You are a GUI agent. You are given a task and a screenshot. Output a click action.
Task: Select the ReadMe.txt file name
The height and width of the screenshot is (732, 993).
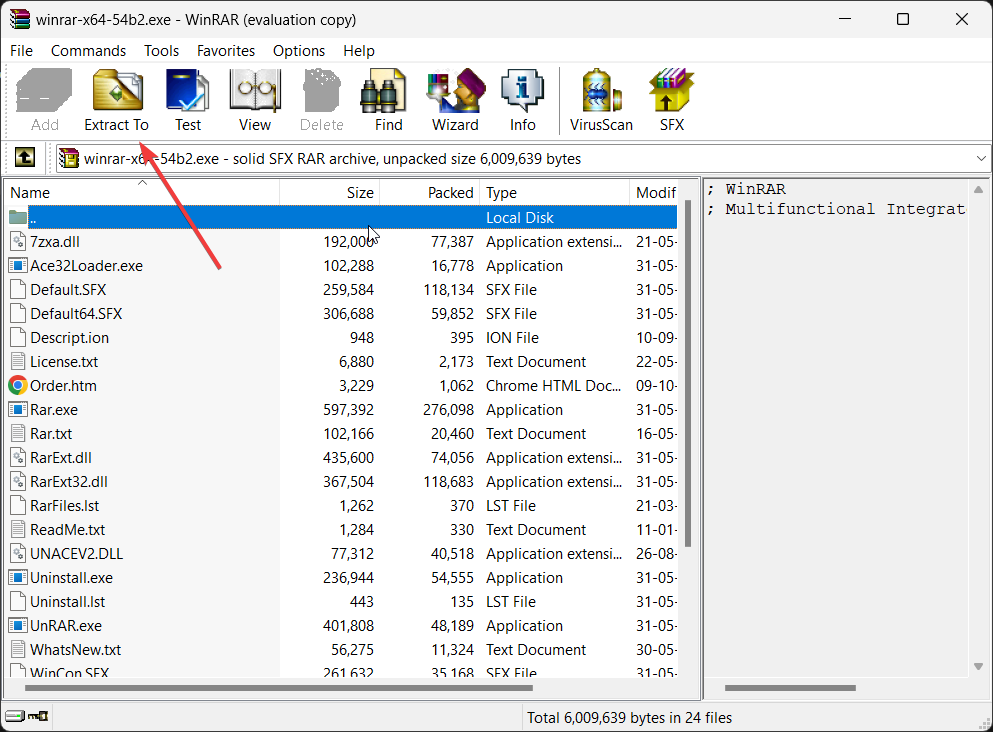pos(68,530)
